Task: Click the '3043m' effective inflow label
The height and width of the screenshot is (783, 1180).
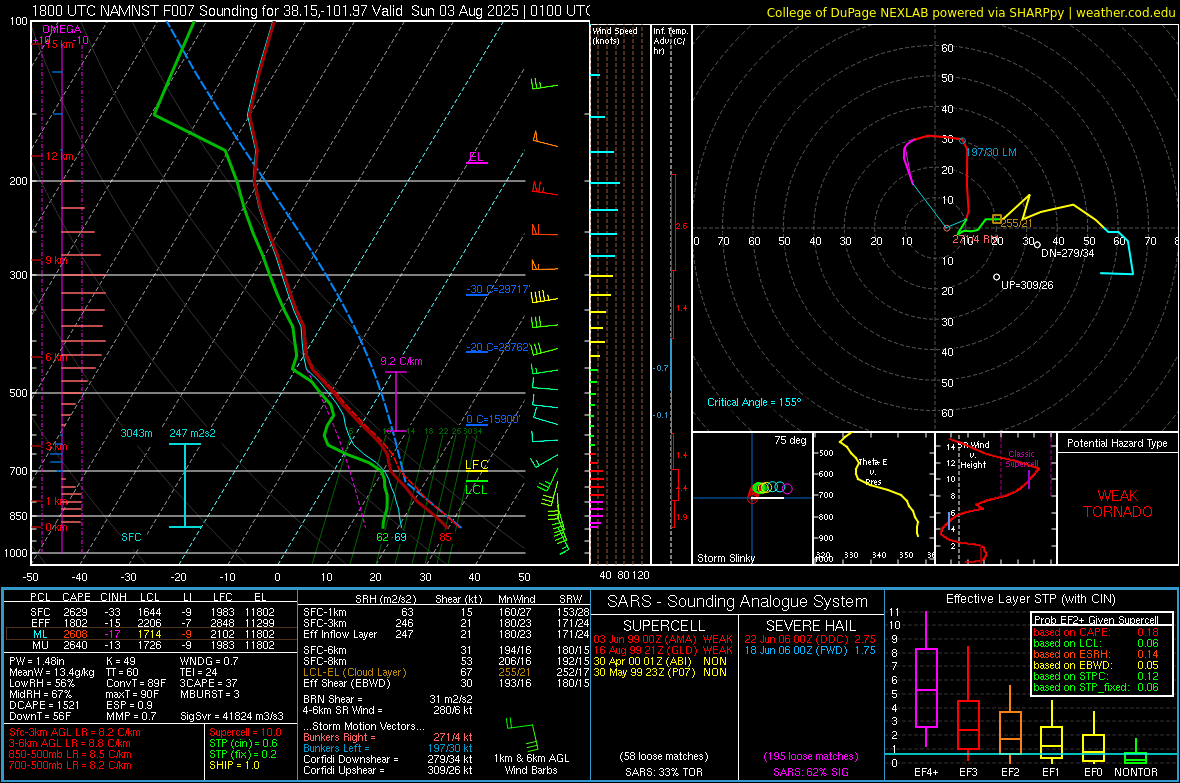Action: tap(136, 433)
